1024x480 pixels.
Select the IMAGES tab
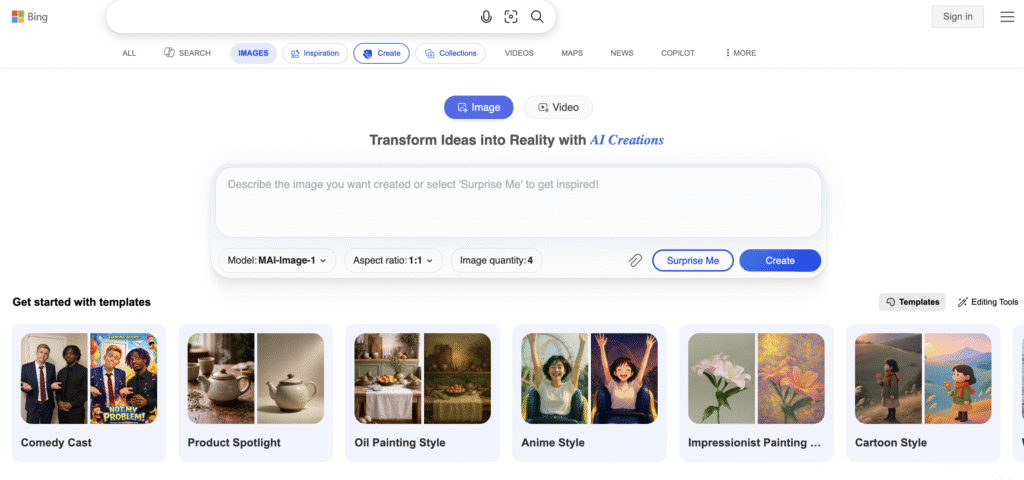click(253, 53)
